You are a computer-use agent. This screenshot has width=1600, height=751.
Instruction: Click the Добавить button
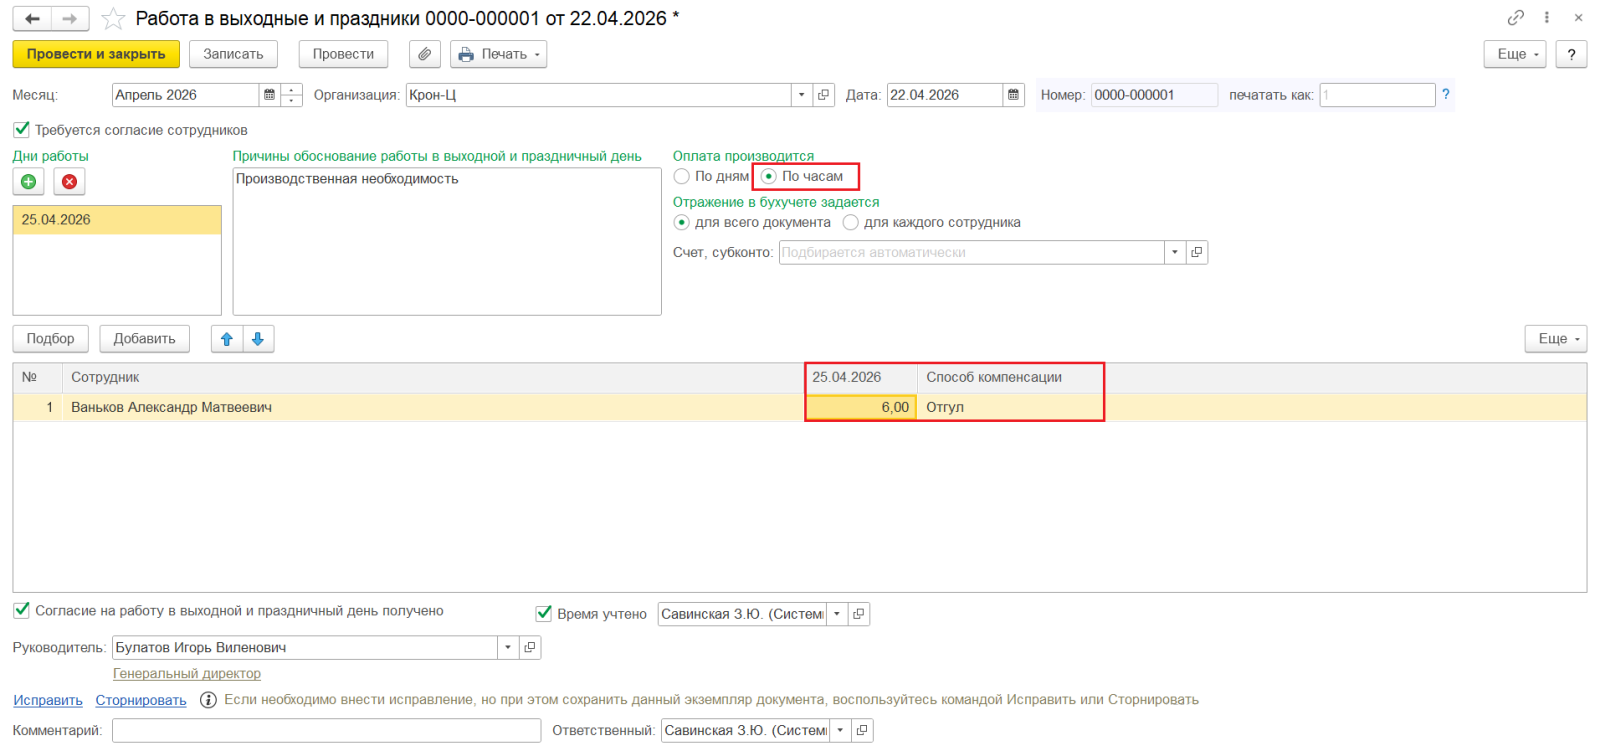click(145, 339)
